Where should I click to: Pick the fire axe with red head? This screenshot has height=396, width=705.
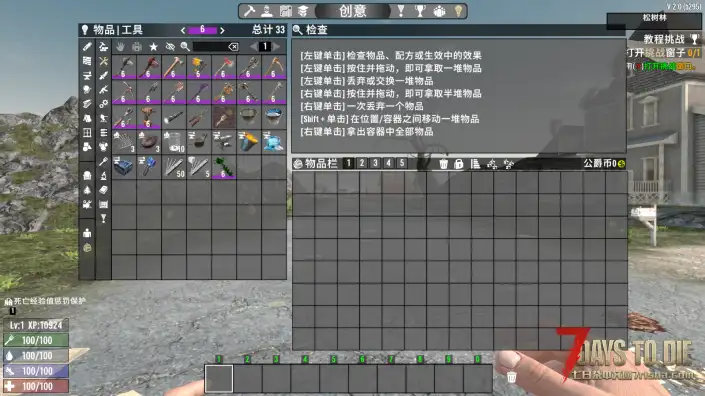click(x=224, y=67)
